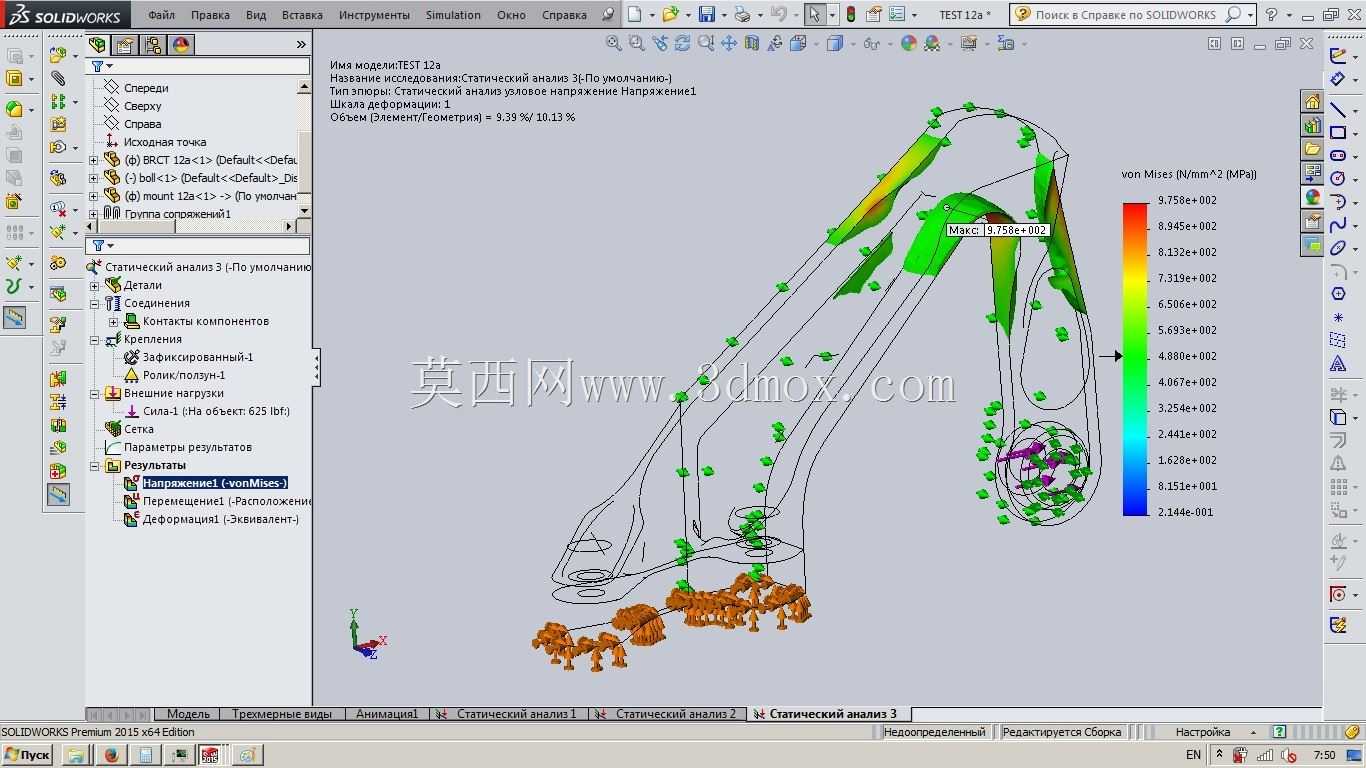1366x768 pixels.
Task: Open the Вставка menu
Action: pos(302,15)
